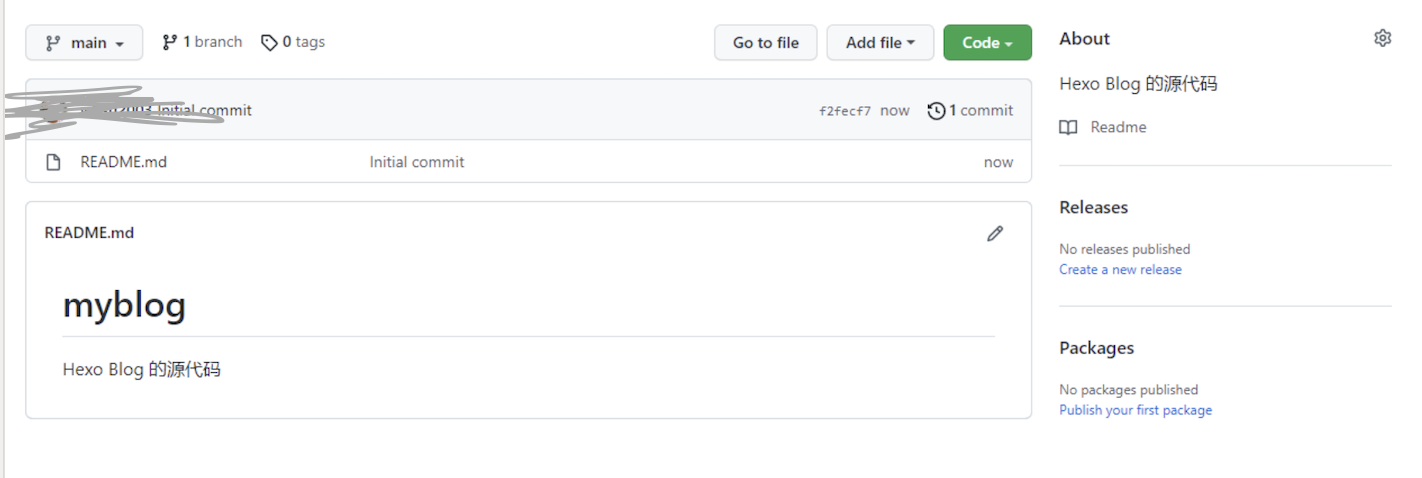Click the README.md file icon
The width and height of the screenshot is (1422, 478).
point(54,162)
